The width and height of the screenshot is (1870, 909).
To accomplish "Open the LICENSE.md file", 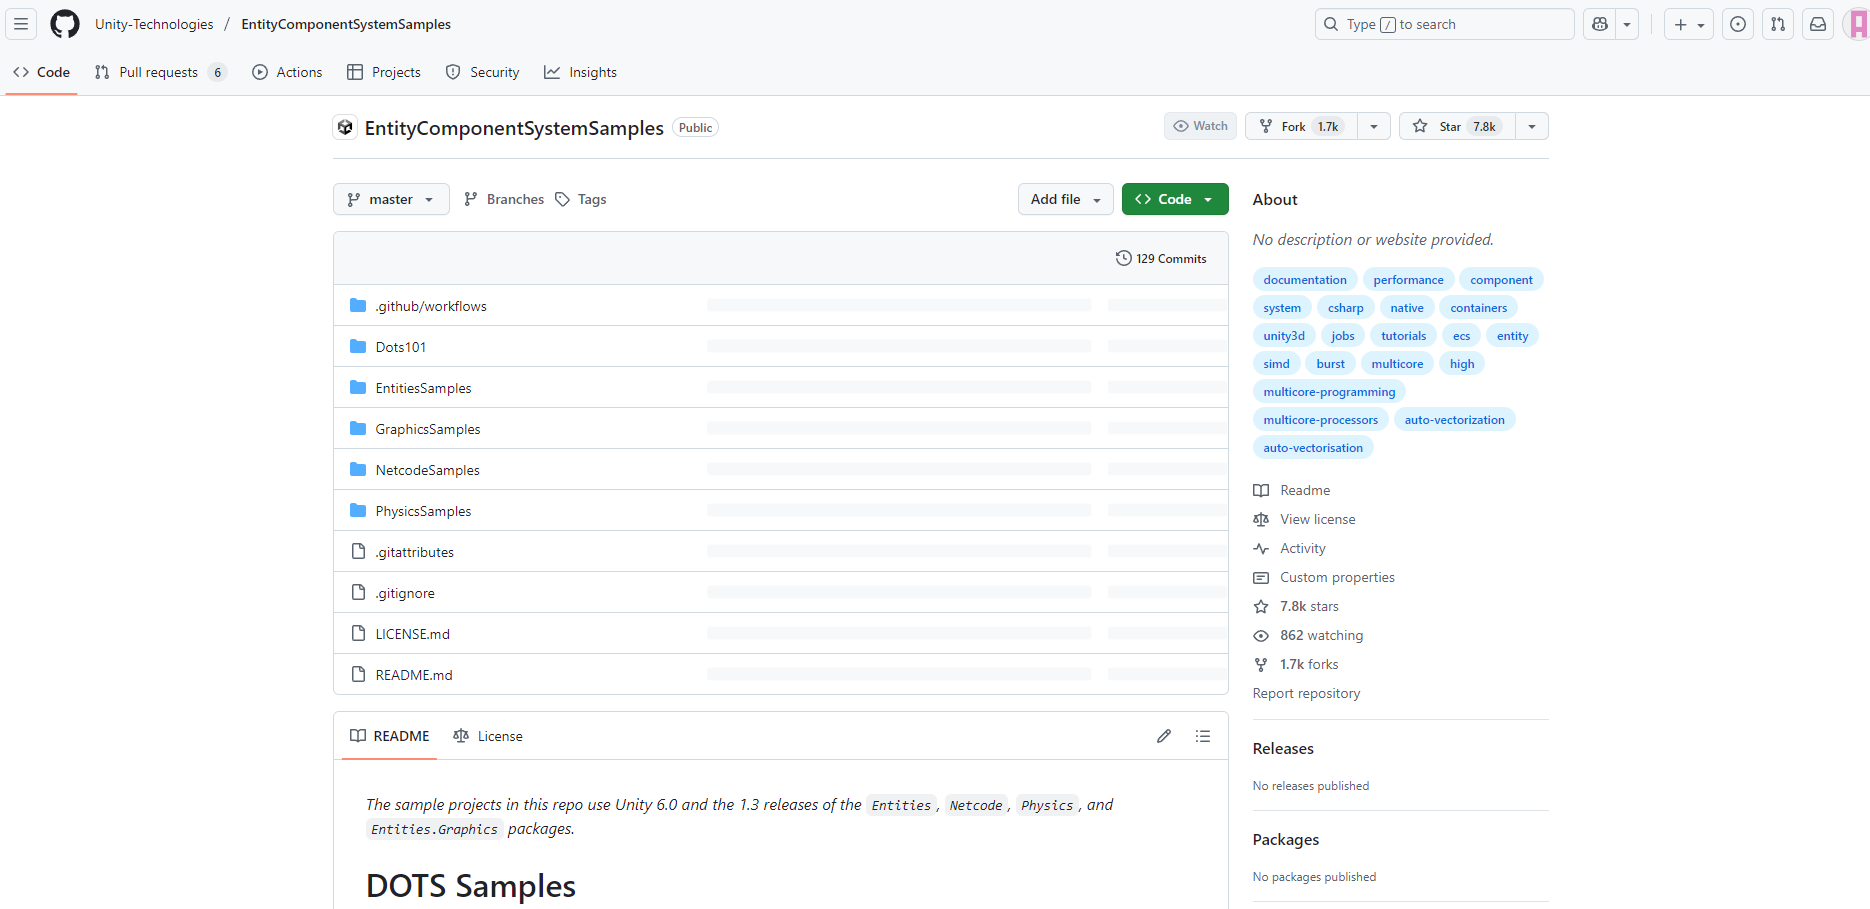I will [413, 634].
